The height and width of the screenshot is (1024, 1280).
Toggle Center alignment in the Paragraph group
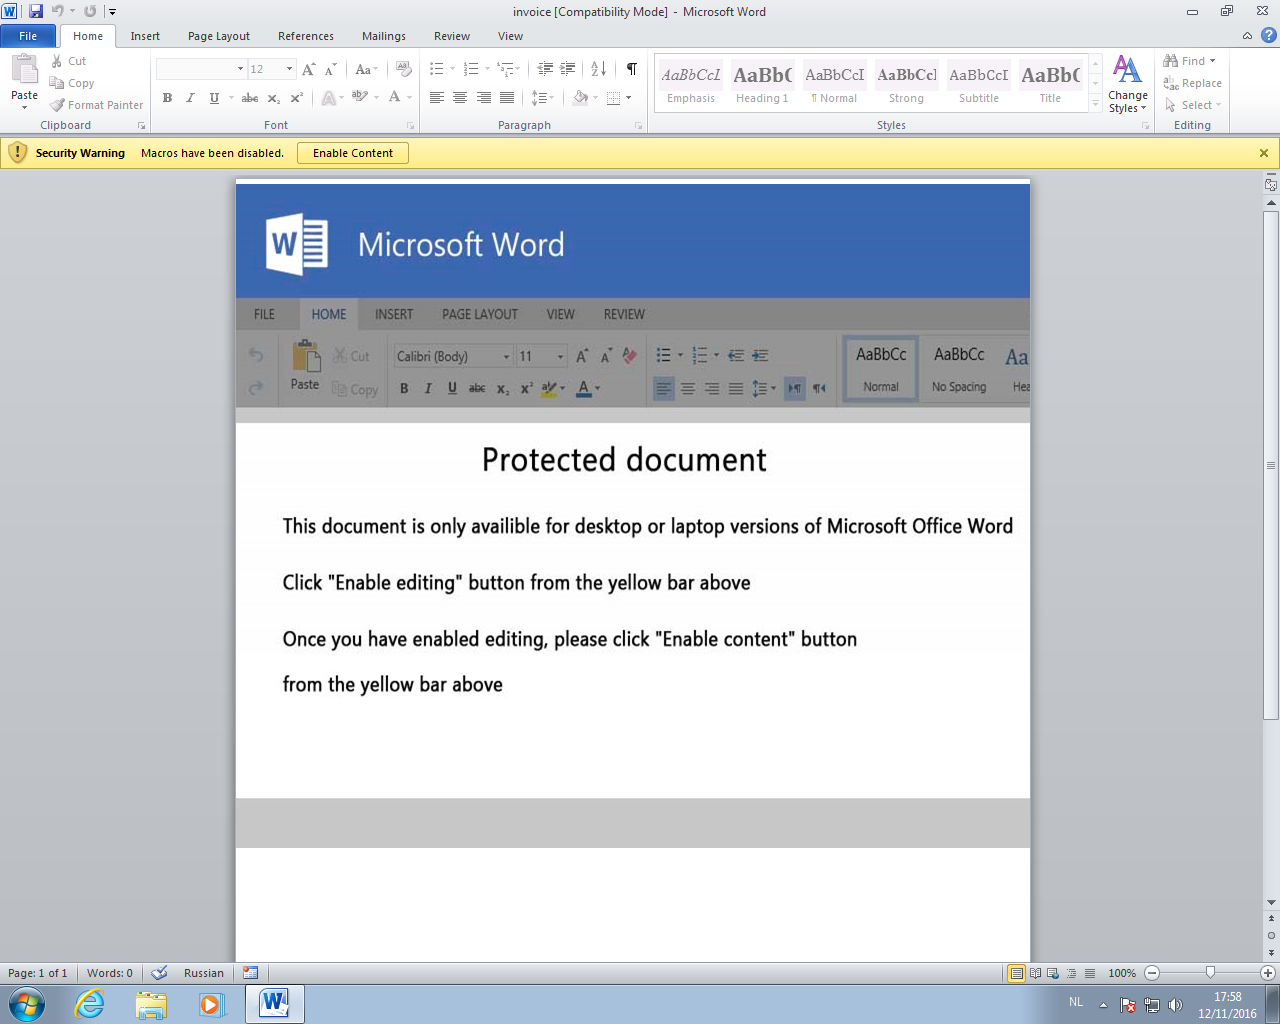460,98
